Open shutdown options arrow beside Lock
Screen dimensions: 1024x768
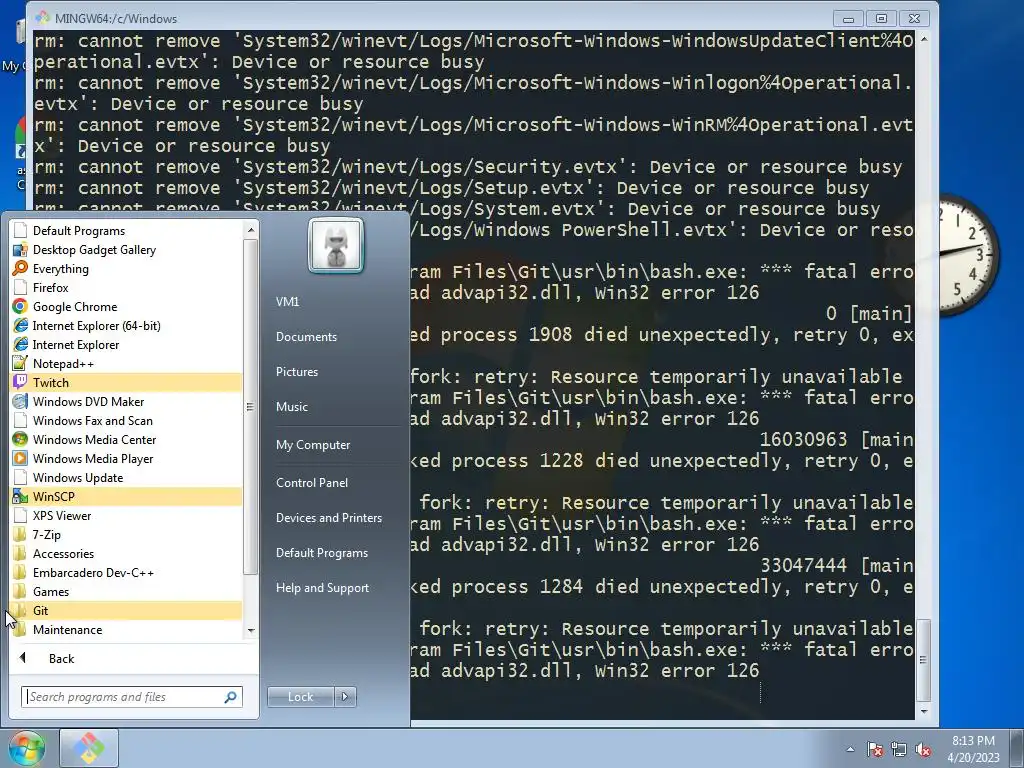(x=345, y=697)
